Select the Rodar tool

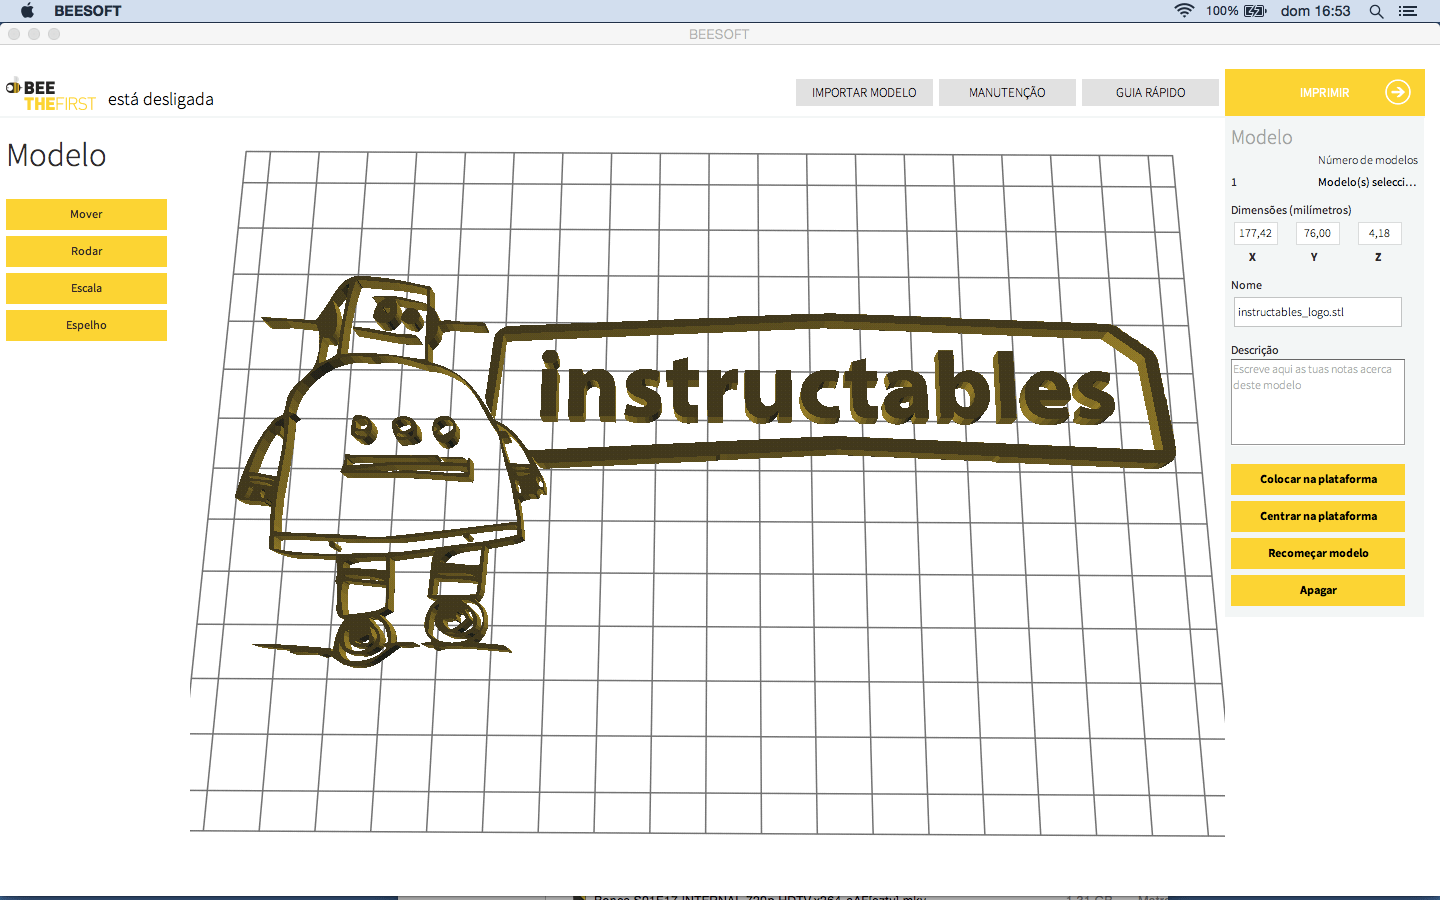pos(86,251)
